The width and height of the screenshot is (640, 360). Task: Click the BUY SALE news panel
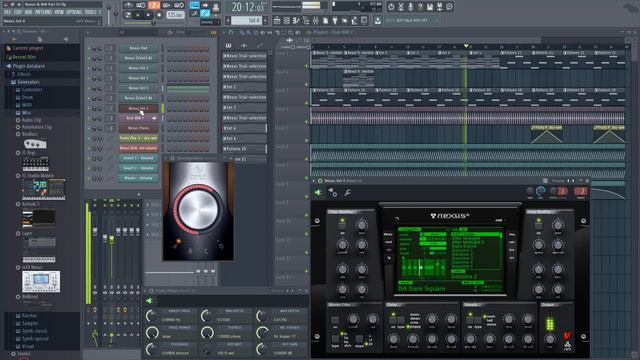[412, 20]
